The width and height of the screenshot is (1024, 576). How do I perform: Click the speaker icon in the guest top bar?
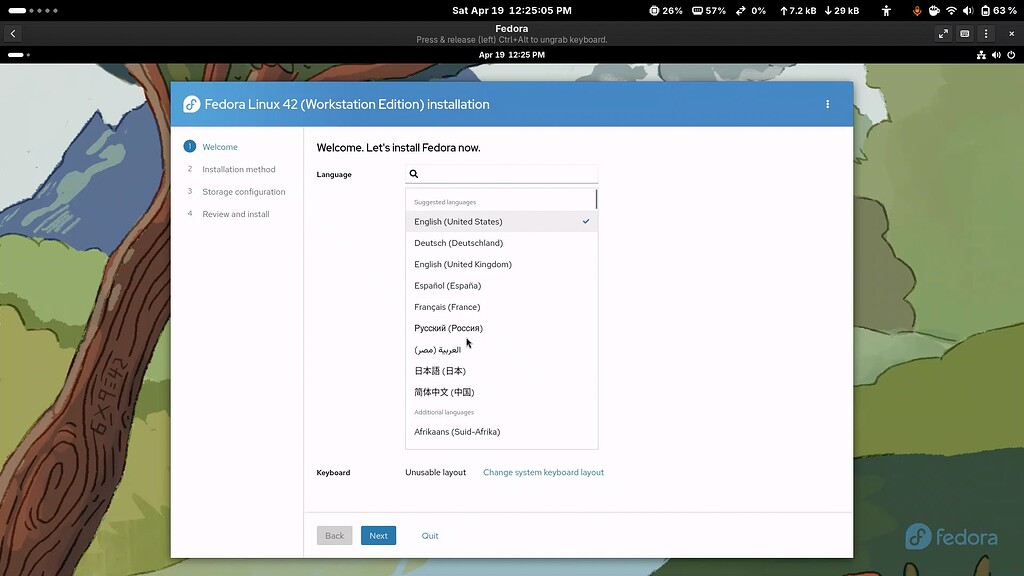click(x=995, y=55)
